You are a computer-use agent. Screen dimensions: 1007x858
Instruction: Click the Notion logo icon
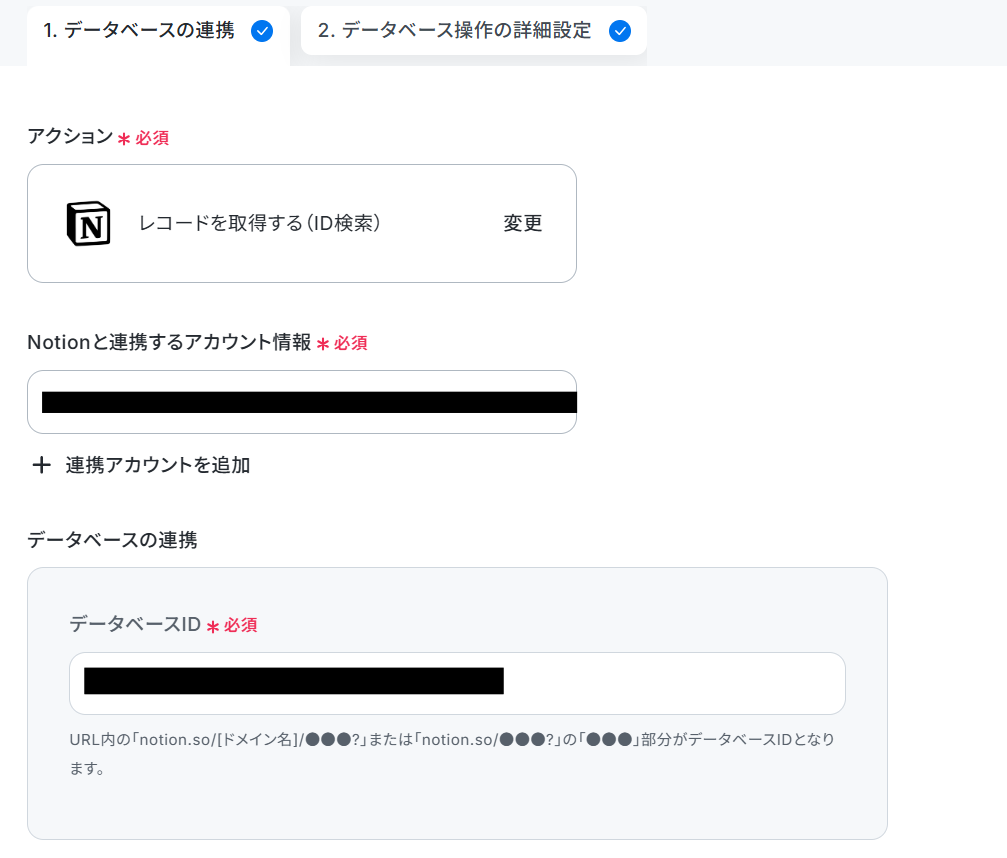[x=89, y=223]
